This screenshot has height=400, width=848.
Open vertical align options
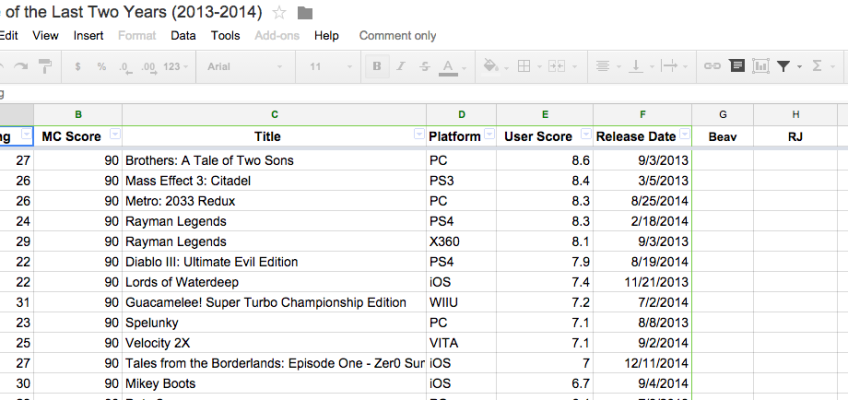pos(637,66)
